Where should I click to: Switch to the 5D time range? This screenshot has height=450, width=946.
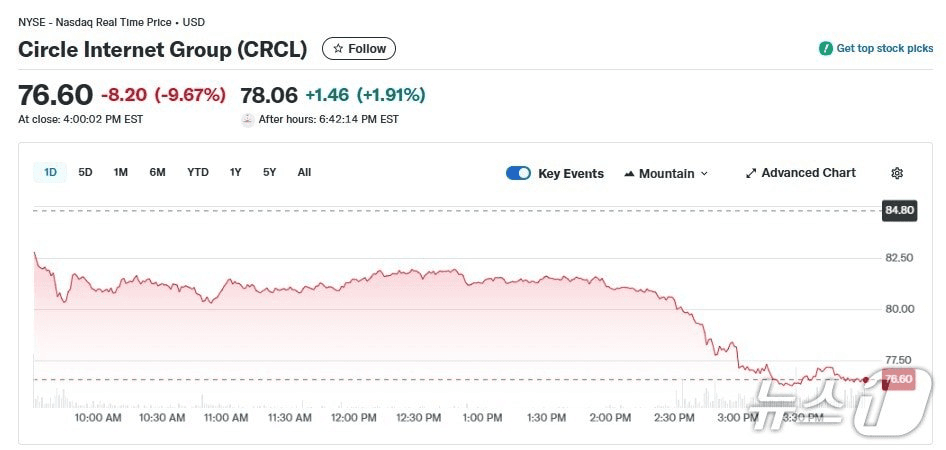[85, 172]
